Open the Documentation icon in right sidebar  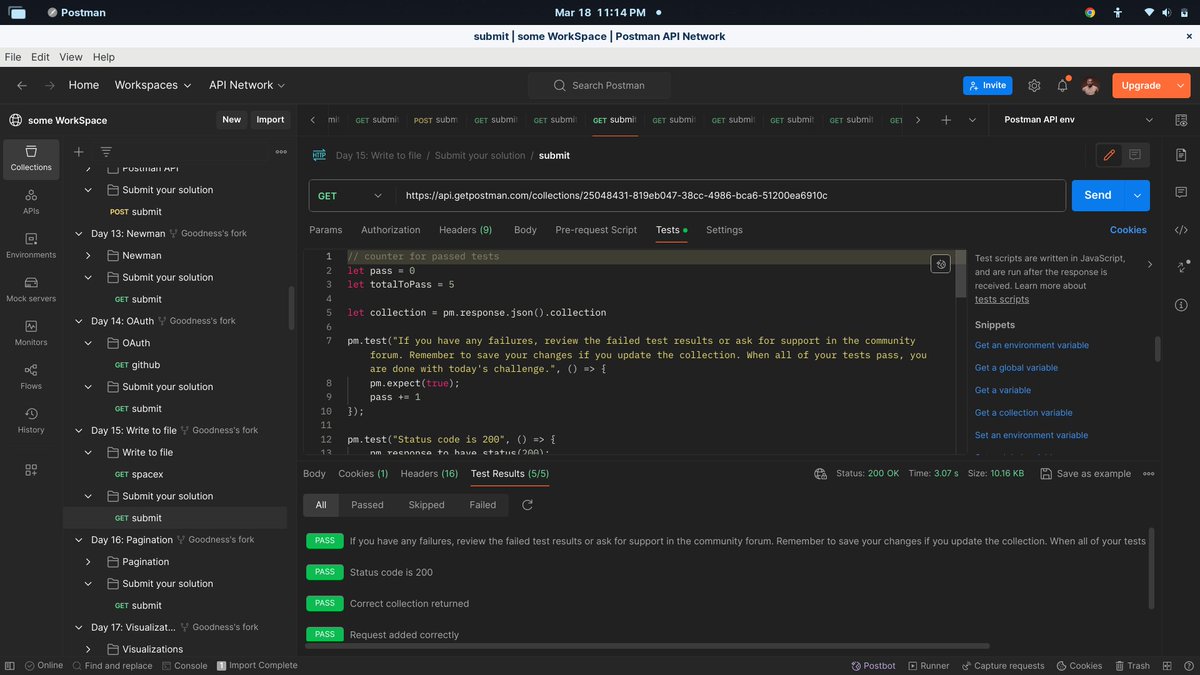point(1181,155)
